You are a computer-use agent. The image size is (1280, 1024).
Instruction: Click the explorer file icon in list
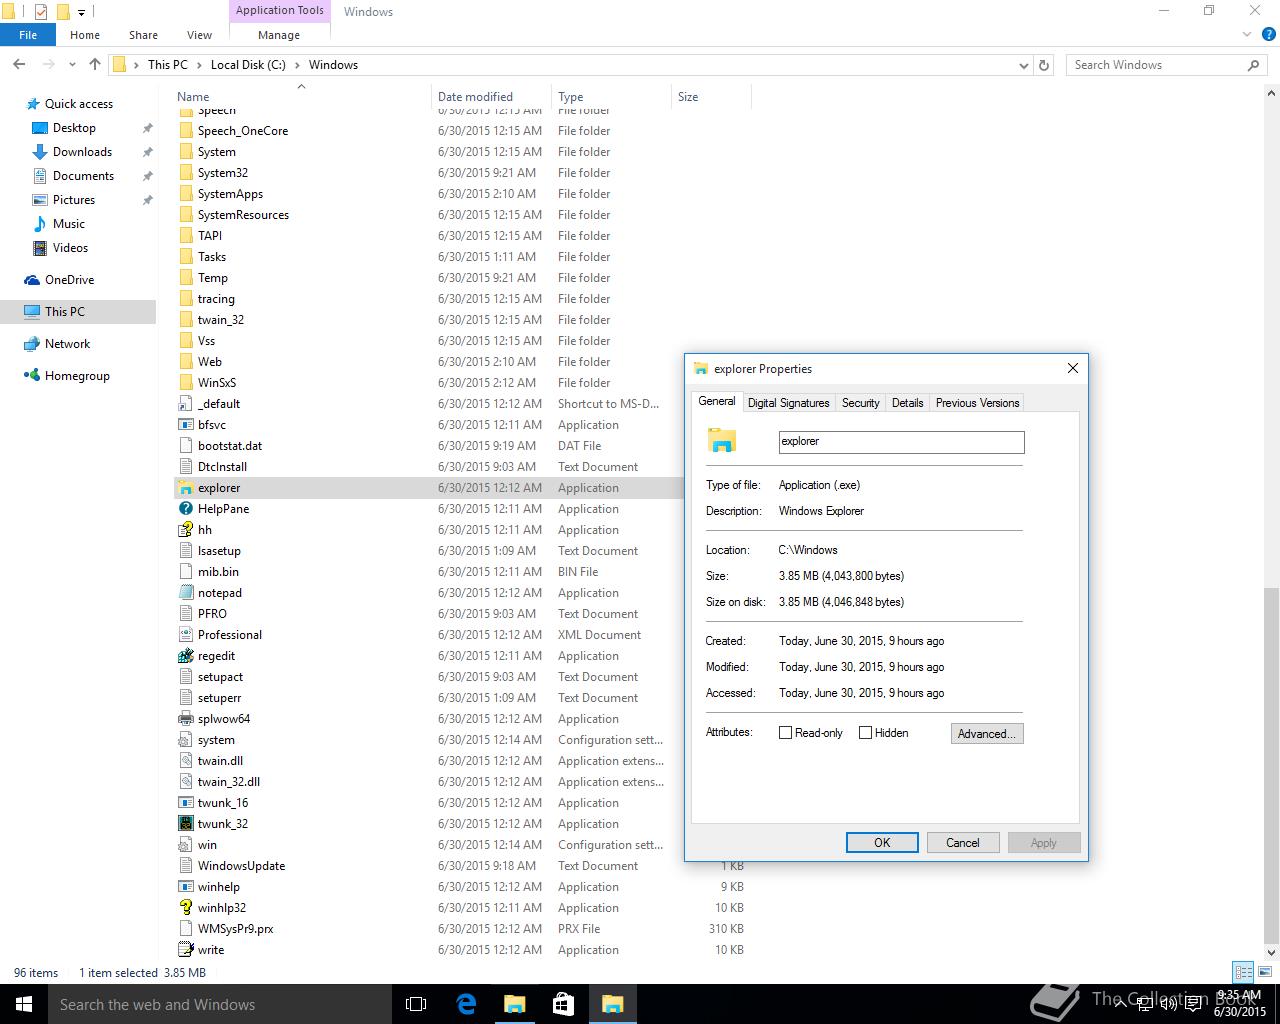(185, 488)
